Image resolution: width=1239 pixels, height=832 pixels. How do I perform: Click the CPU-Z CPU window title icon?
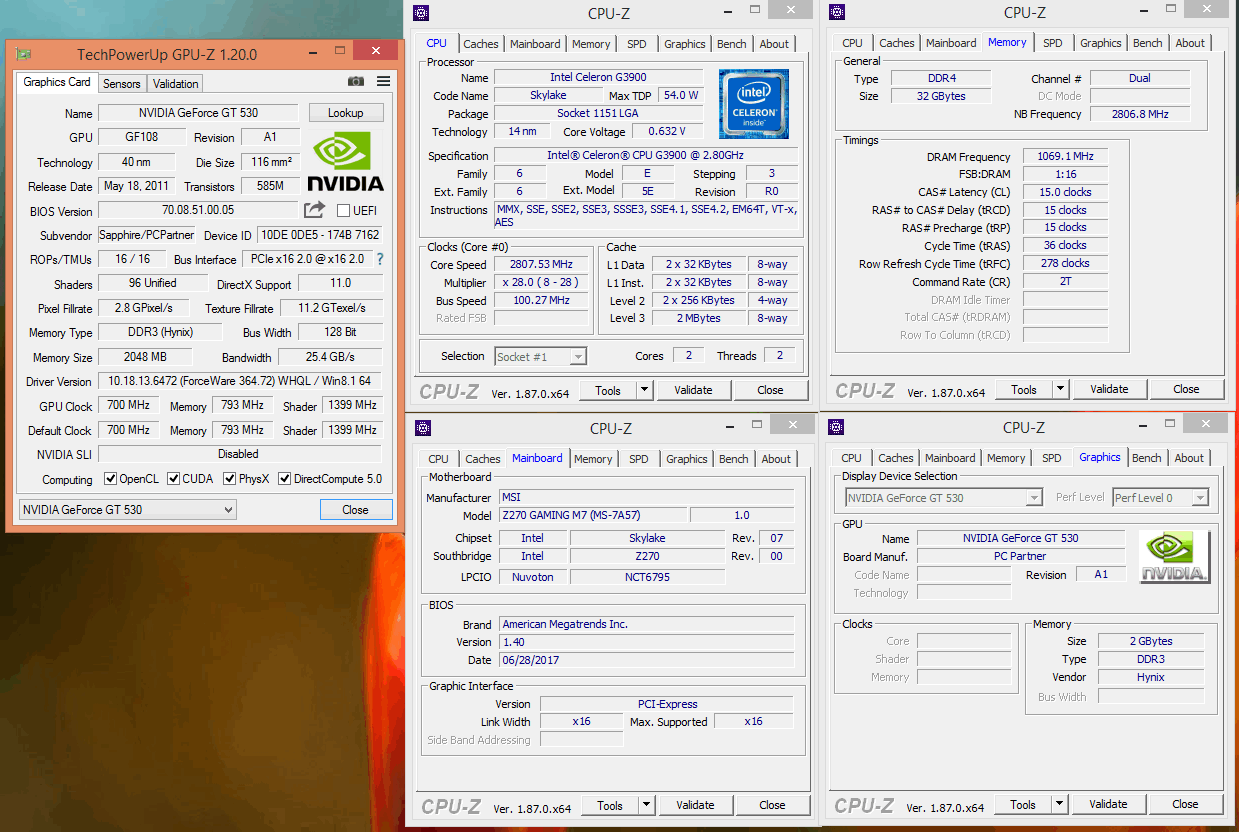pyautogui.click(x=421, y=13)
